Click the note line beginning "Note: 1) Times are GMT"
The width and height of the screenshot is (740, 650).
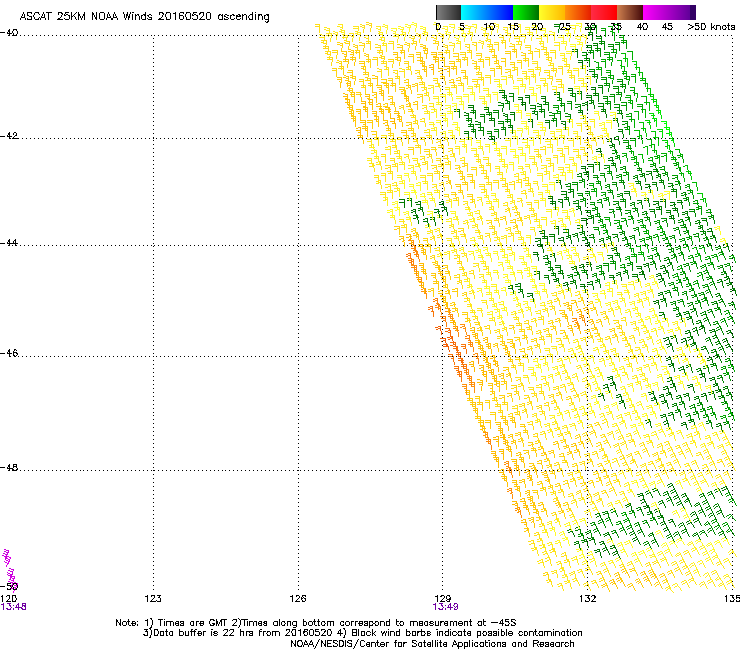tap(316, 623)
